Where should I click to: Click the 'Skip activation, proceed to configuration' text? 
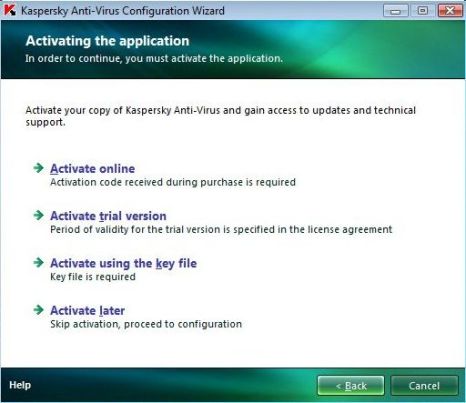[x=146, y=324]
